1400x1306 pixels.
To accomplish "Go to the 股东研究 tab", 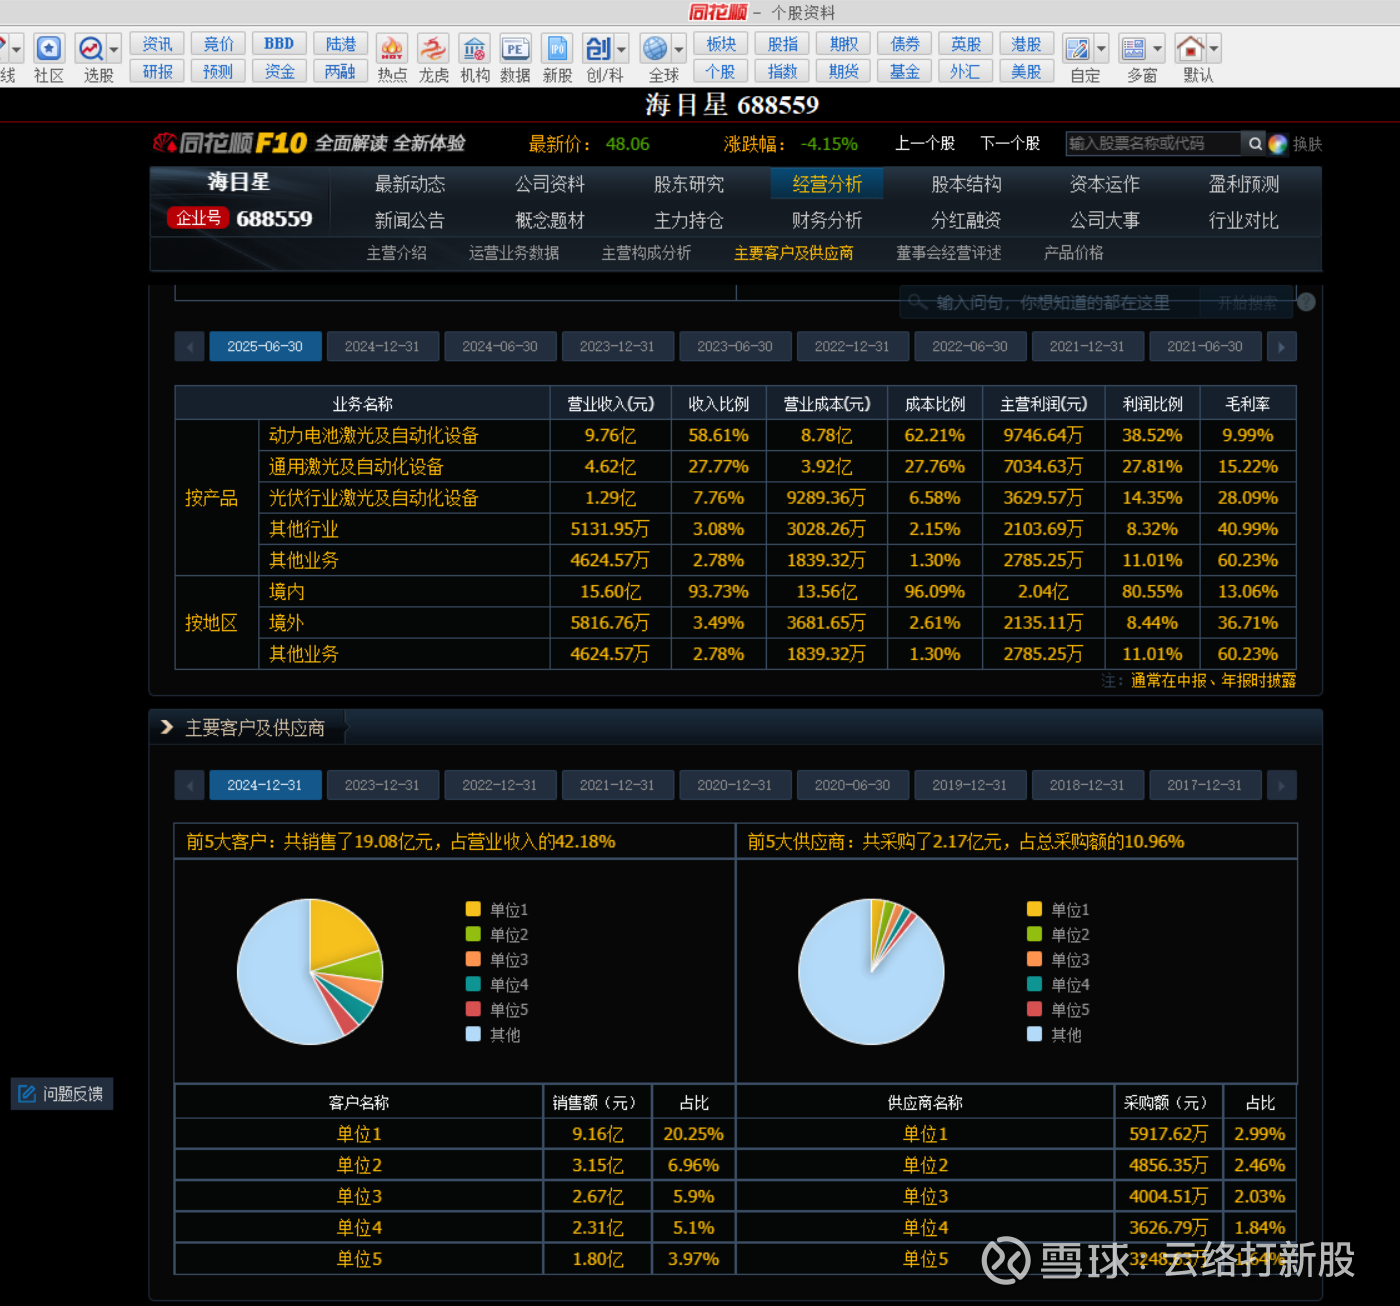I will click(688, 184).
